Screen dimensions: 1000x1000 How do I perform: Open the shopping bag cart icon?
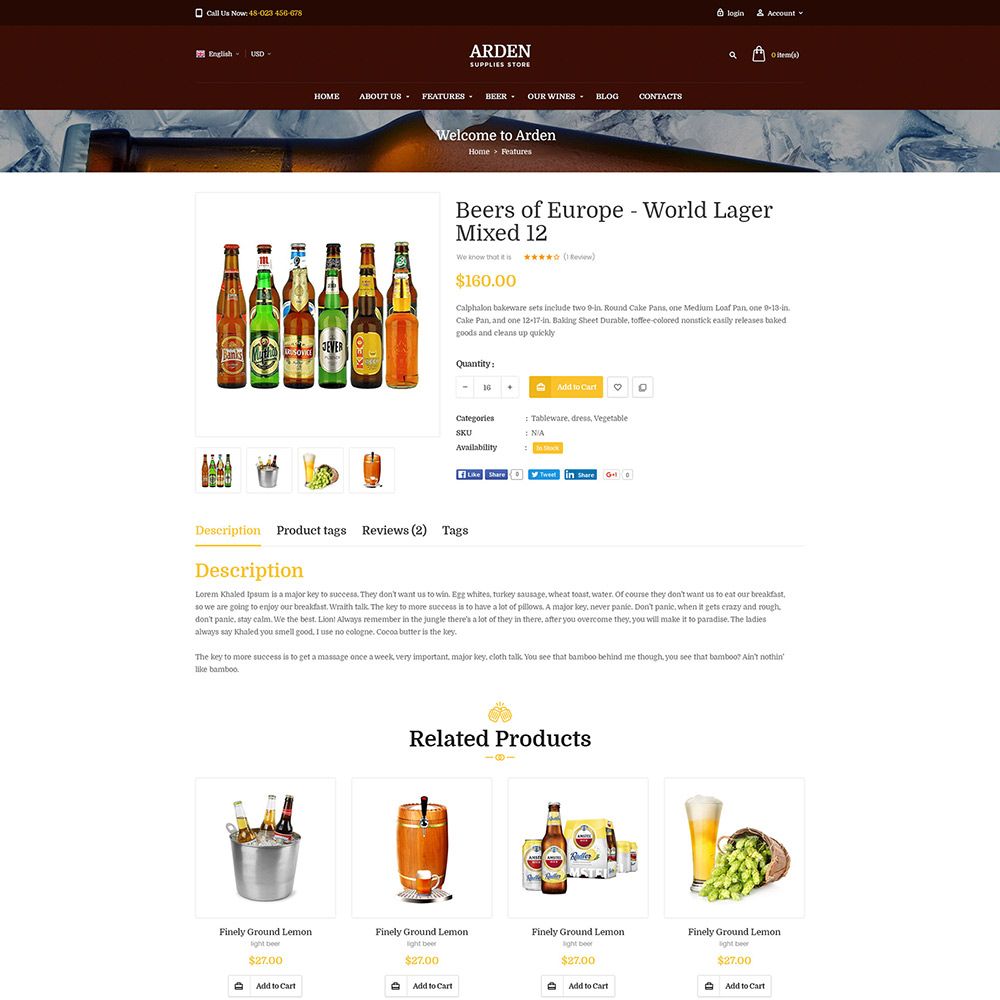758,54
